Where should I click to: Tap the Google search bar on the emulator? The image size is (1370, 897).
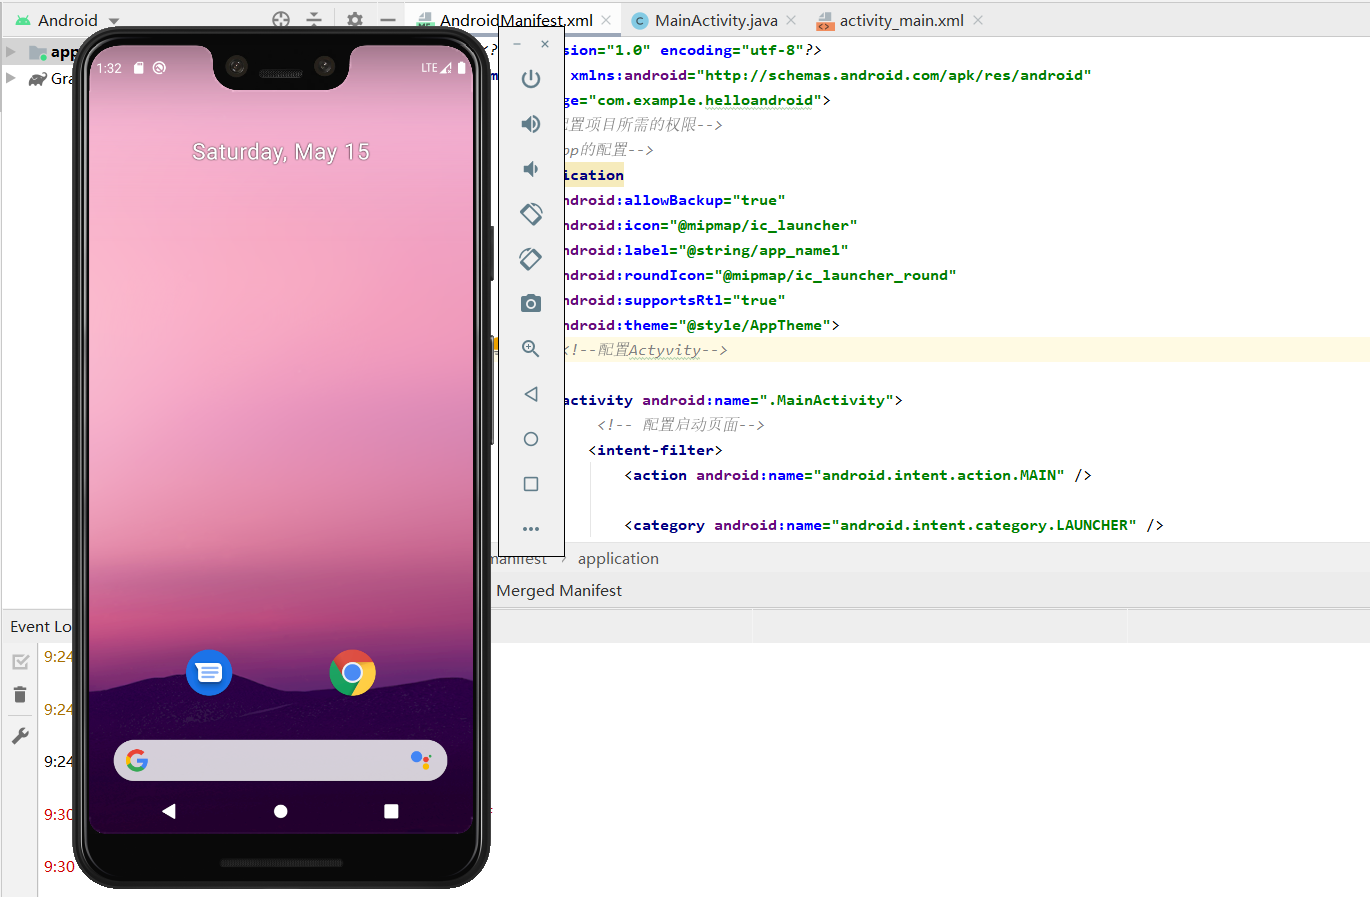280,760
